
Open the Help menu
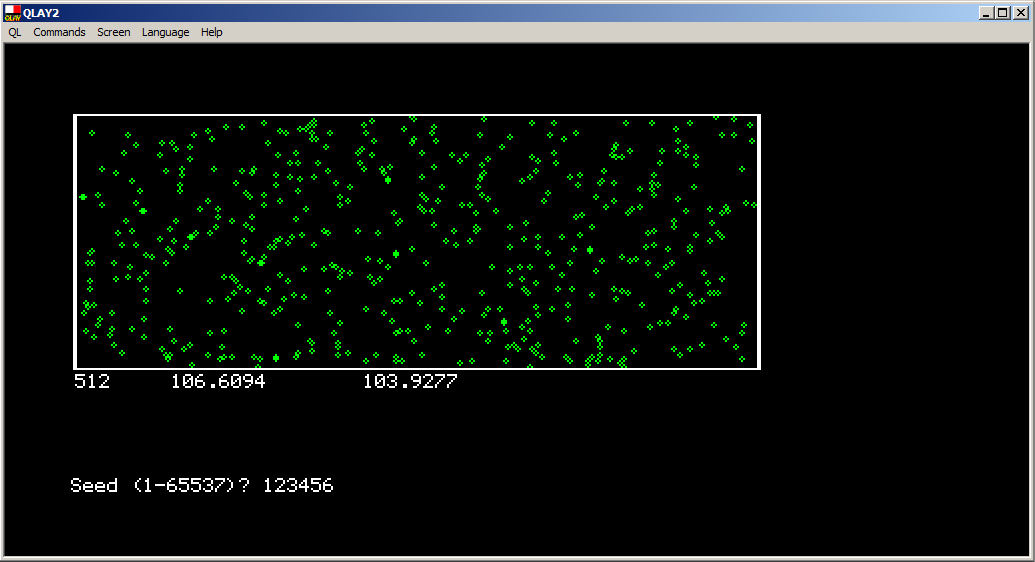[212, 32]
